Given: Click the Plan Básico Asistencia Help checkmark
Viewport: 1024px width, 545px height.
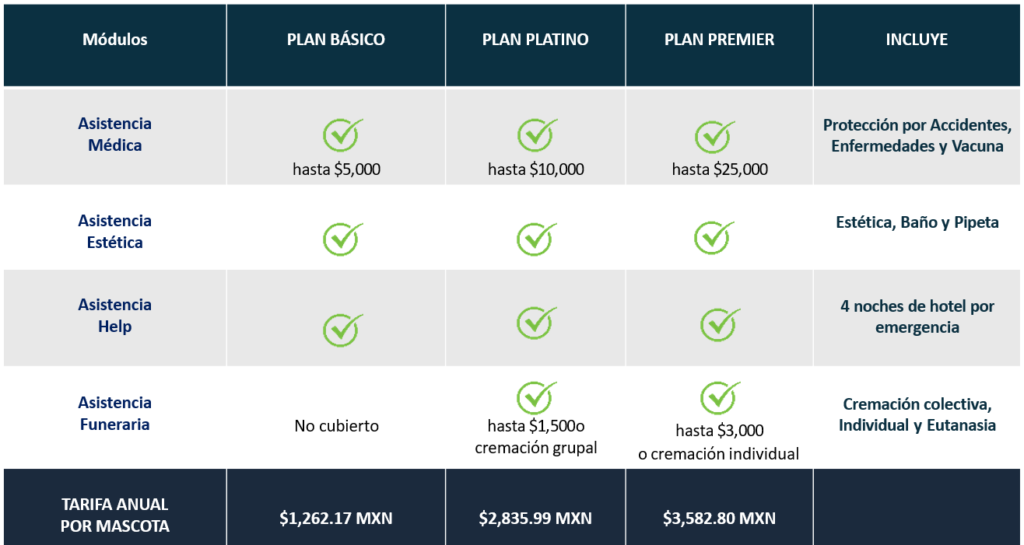Looking at the screenshot, I should 341,328.
